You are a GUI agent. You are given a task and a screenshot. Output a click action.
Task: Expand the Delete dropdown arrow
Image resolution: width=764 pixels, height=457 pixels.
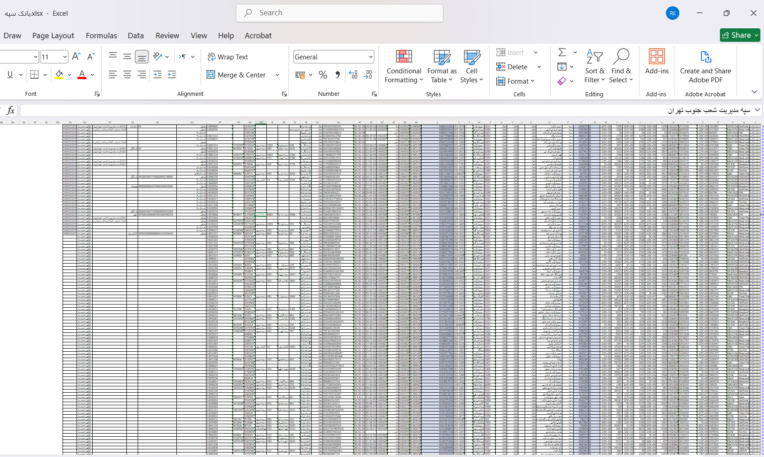[539, 67]
